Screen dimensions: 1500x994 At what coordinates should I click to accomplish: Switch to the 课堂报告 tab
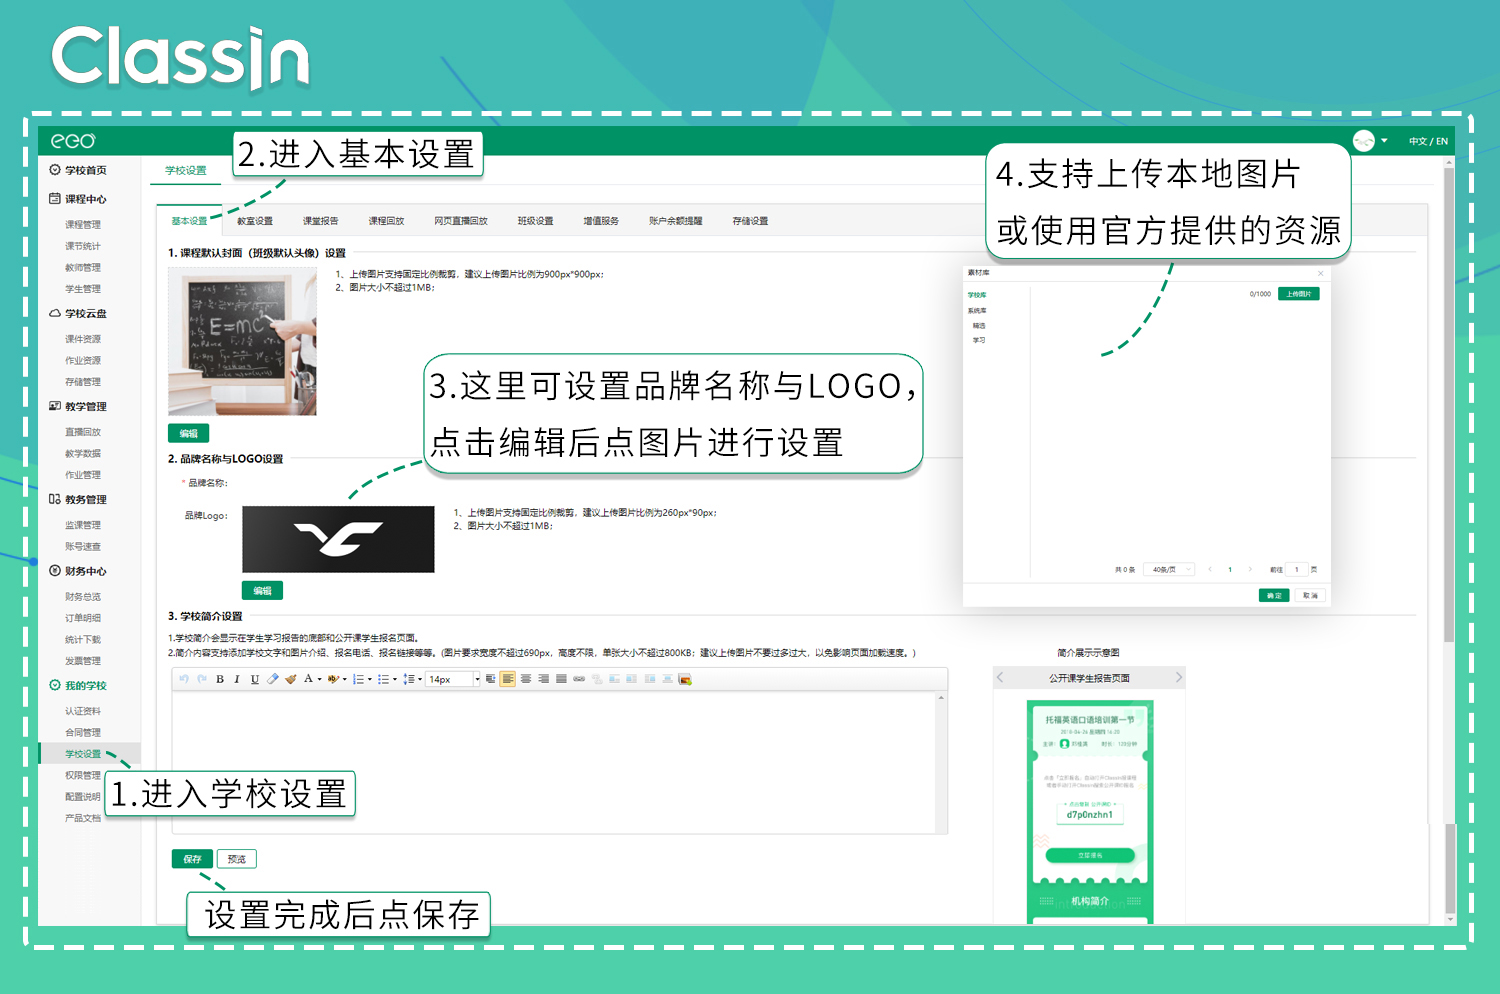click(x=321, y=221)
